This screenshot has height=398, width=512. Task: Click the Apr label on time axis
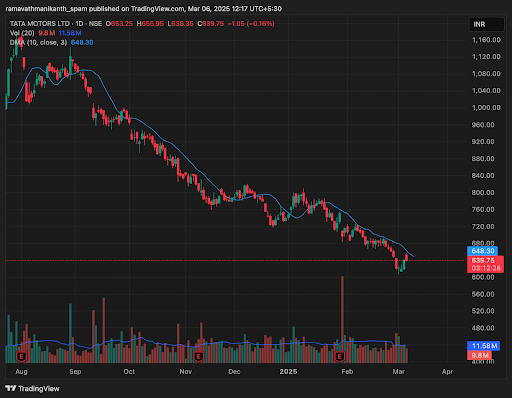(x=447, y=371)
